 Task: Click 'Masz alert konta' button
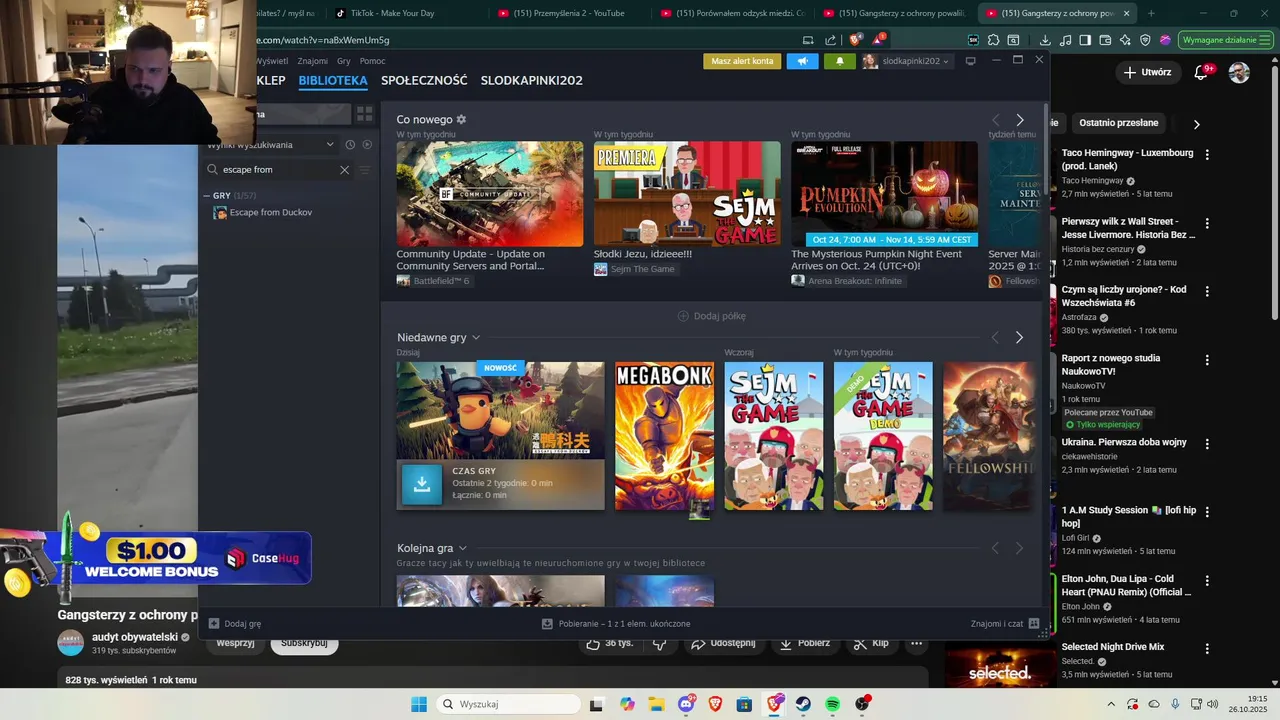click(742, 61)
